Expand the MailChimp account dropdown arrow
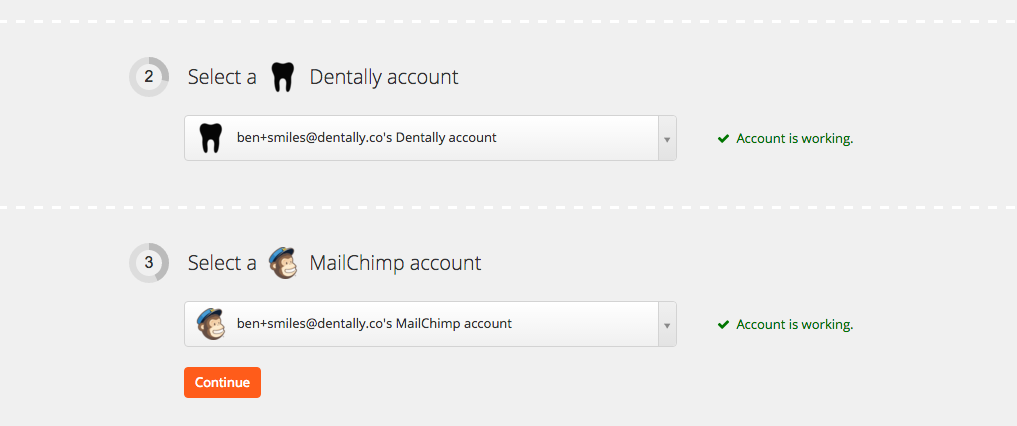Screen dimensions: 1017x426 click(667, 325)
